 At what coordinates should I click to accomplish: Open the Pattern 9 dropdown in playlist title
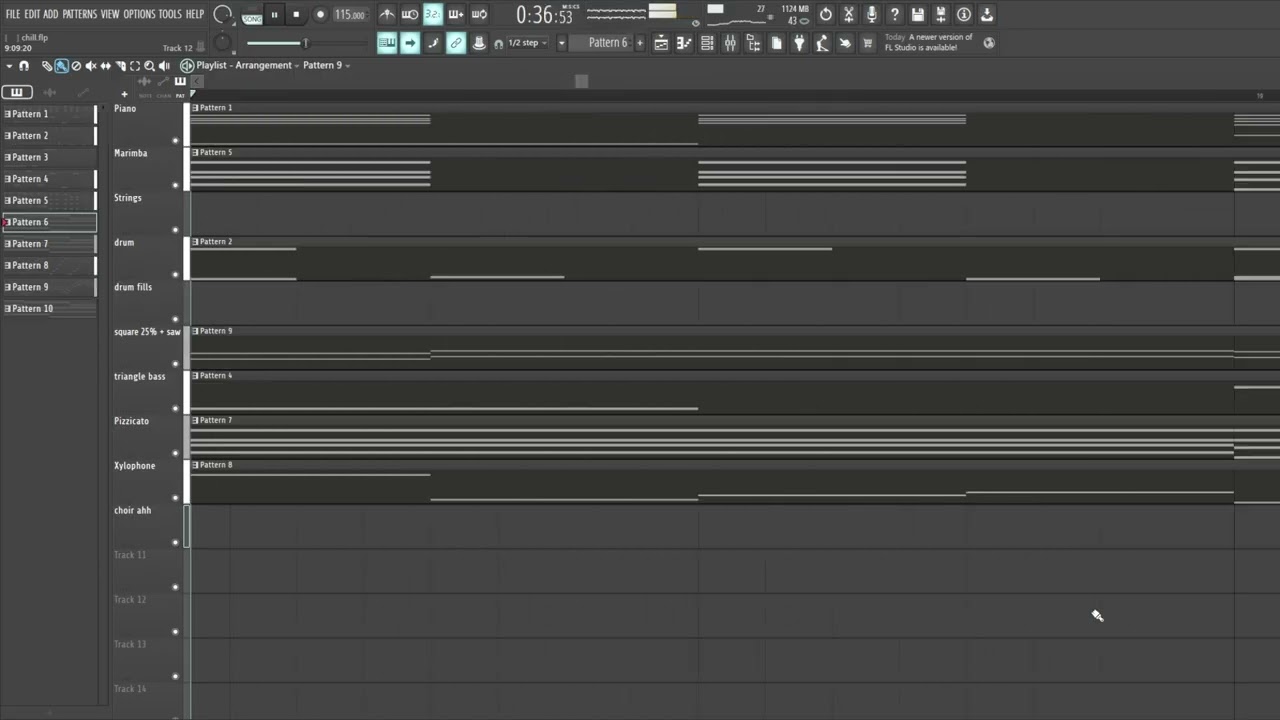tap(326, 65)
